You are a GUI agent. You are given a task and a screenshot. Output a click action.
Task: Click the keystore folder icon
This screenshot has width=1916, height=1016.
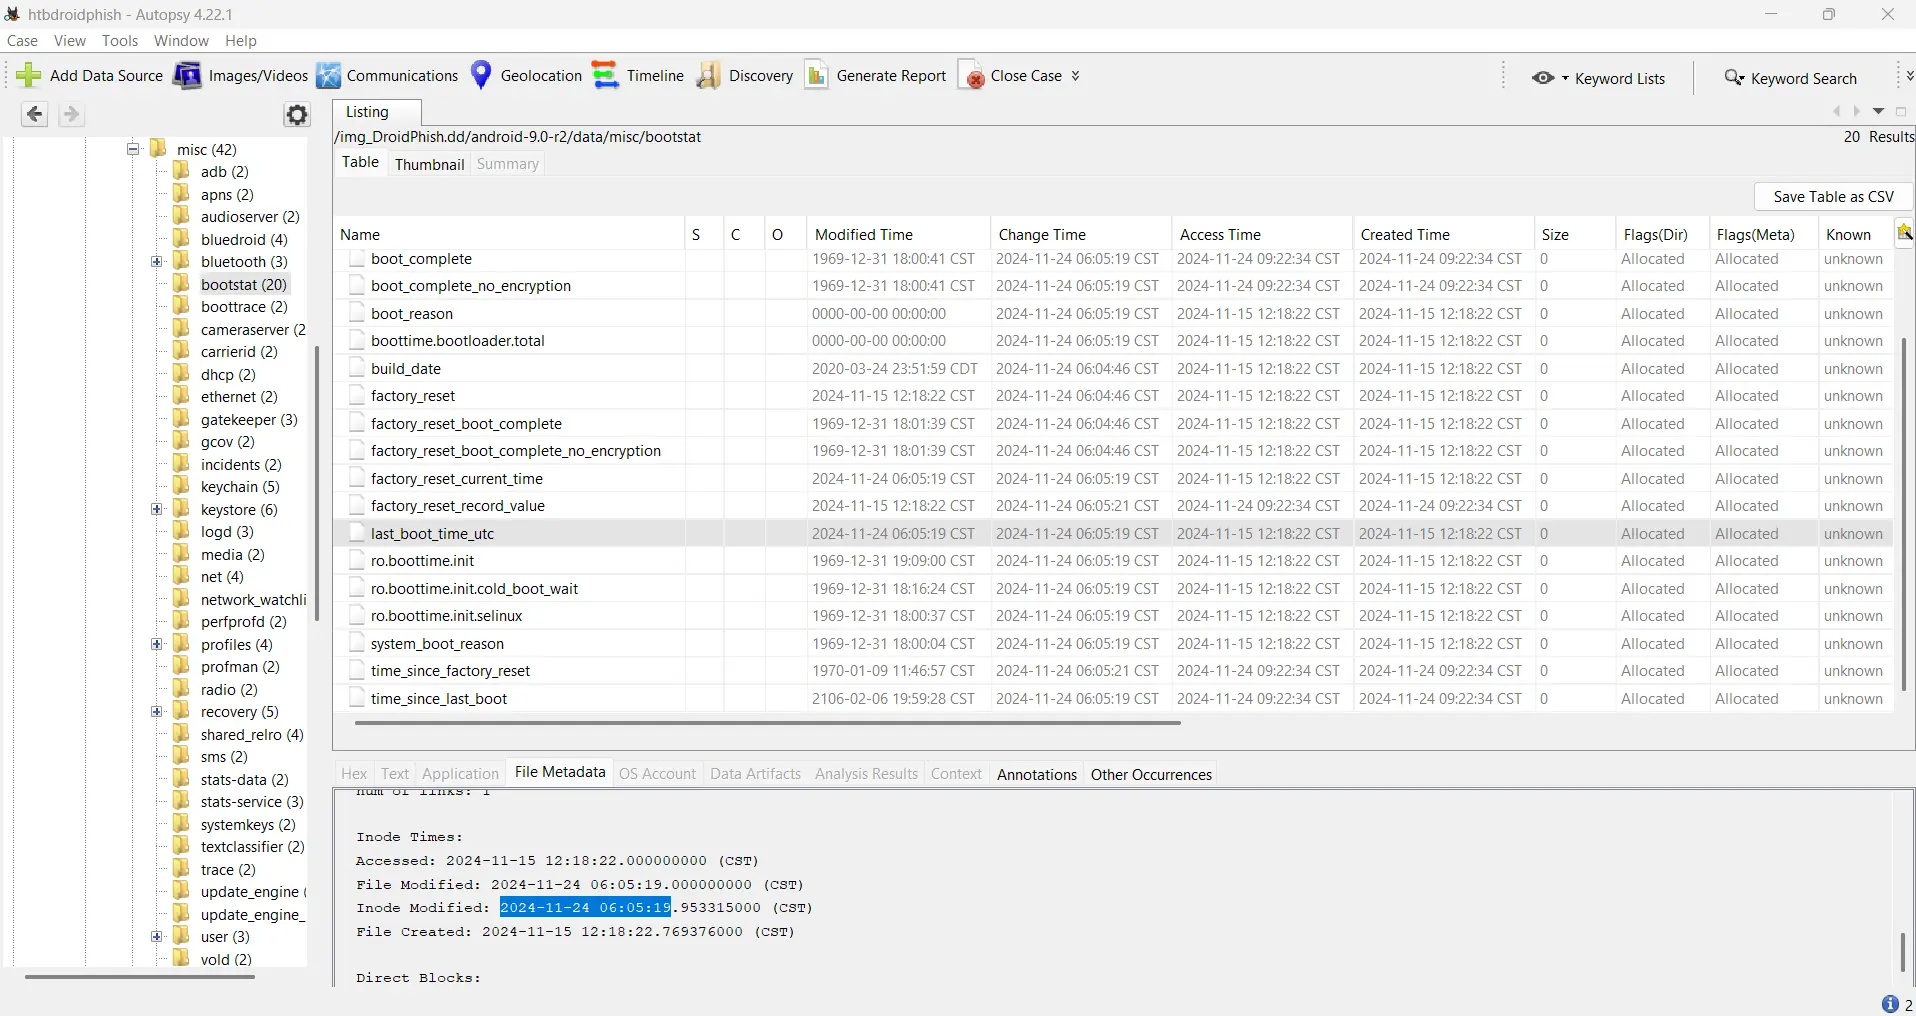[182, 509]
